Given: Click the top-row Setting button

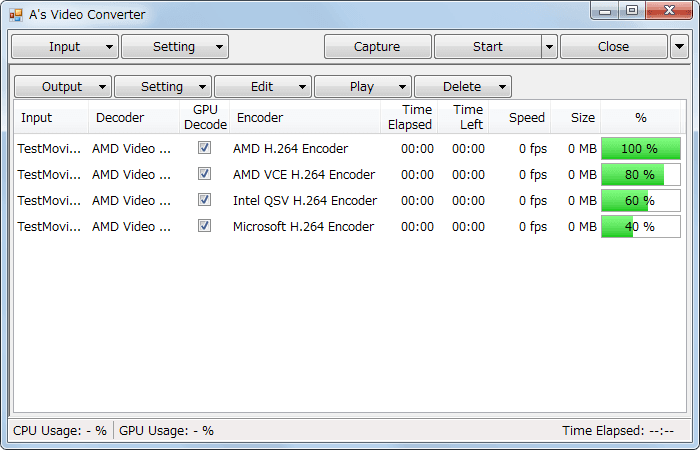Looking at the screenshot, I should 174,47.
